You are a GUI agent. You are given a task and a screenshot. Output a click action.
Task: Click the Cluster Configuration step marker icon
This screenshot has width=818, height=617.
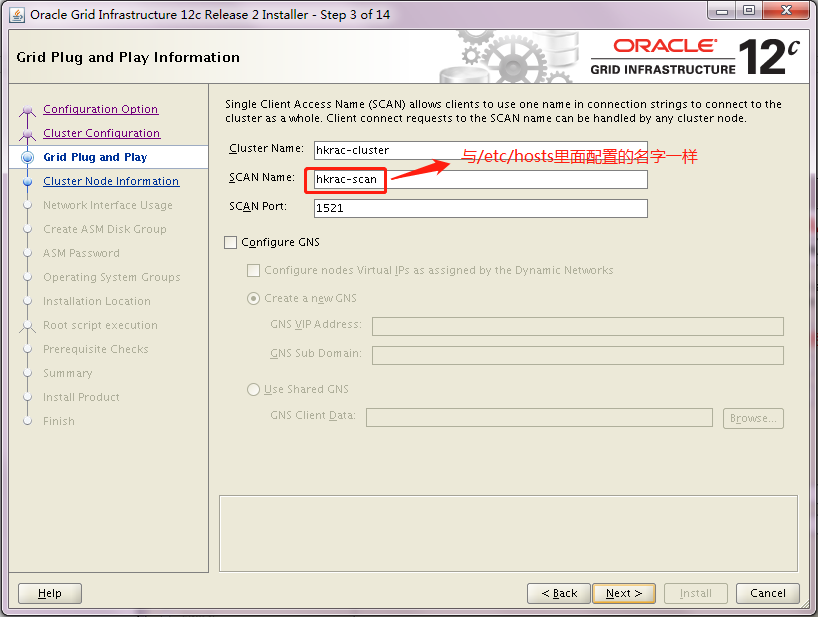click(x=27, y=133)
